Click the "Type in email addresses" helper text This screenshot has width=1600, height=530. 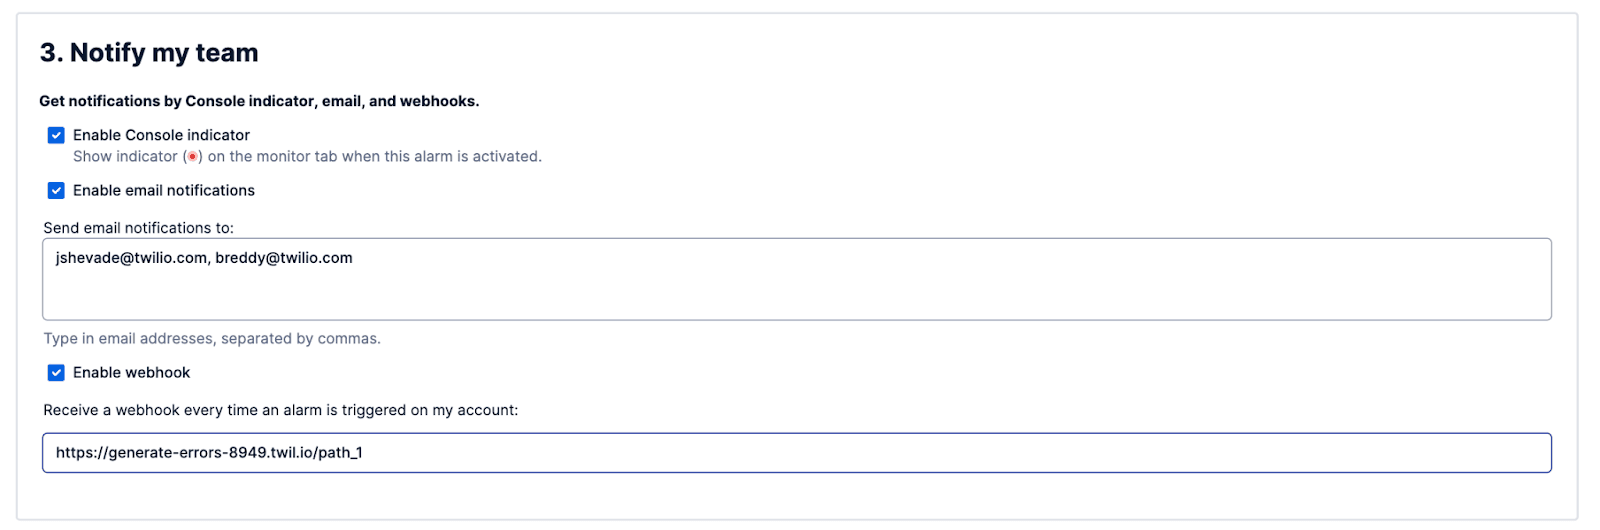129,338
